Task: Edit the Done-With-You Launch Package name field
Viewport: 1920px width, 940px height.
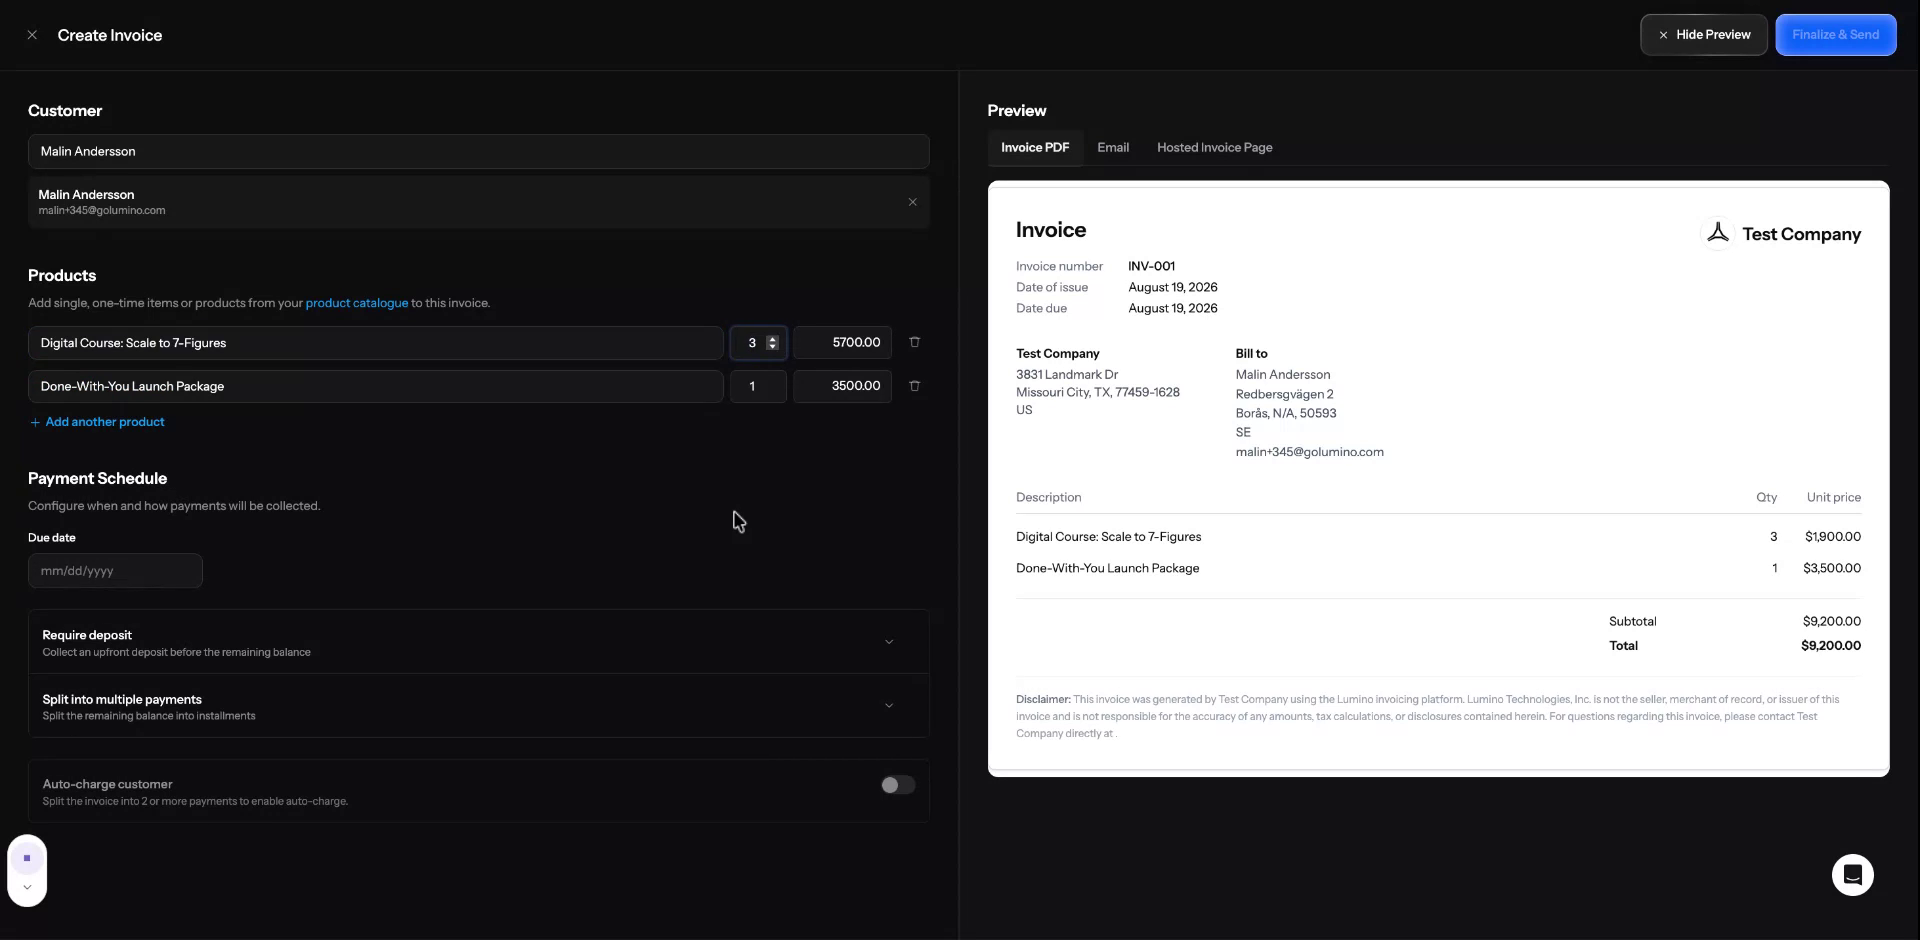Action: [375, 386]
